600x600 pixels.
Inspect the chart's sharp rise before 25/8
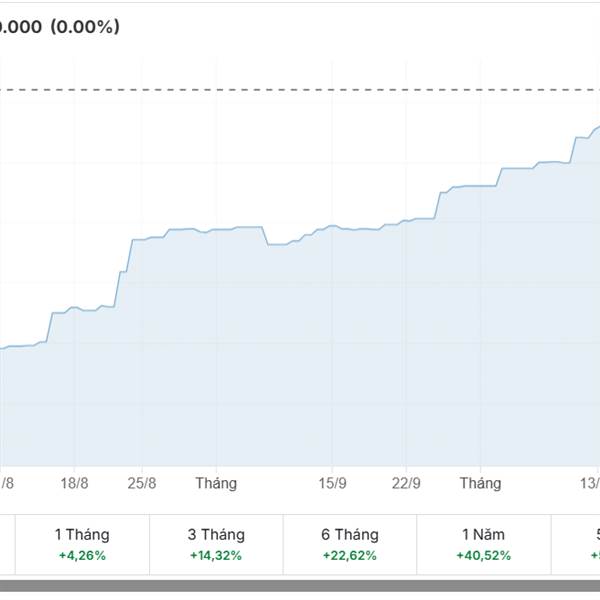(x=127, y=256)
